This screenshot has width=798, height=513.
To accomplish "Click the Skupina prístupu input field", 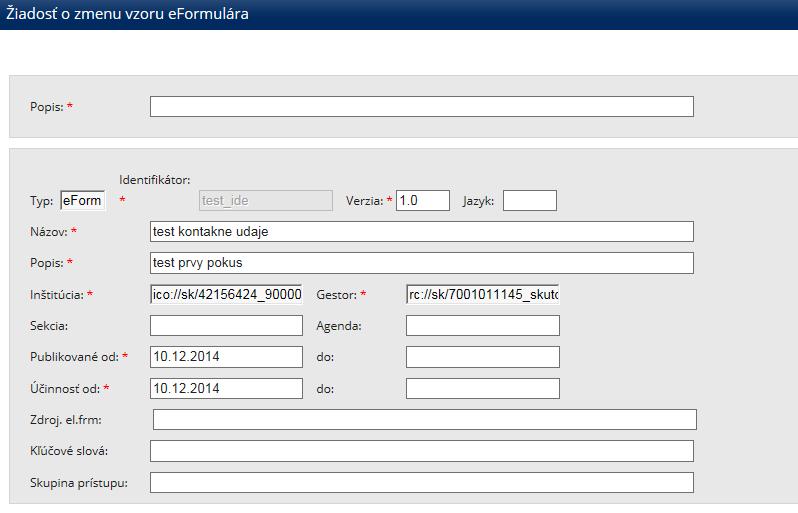I will tap(421, 482).
